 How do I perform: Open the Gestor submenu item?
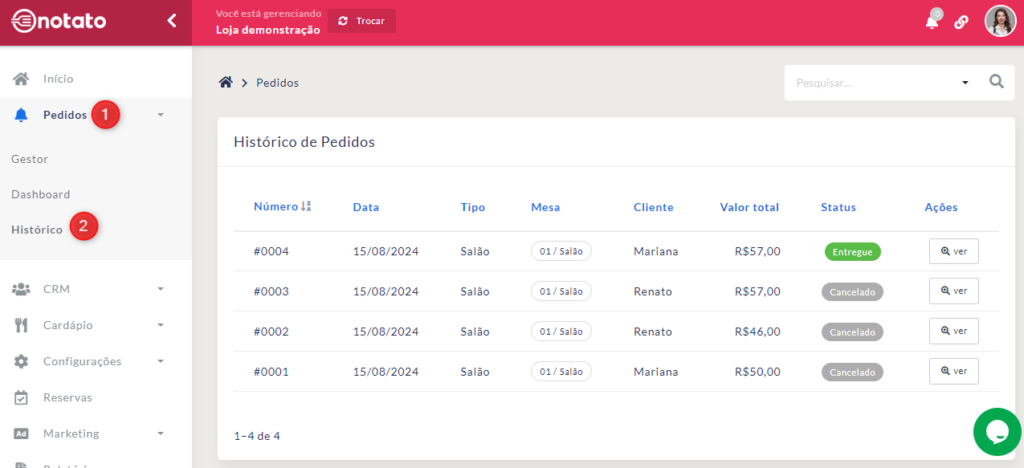click(30, 159)
